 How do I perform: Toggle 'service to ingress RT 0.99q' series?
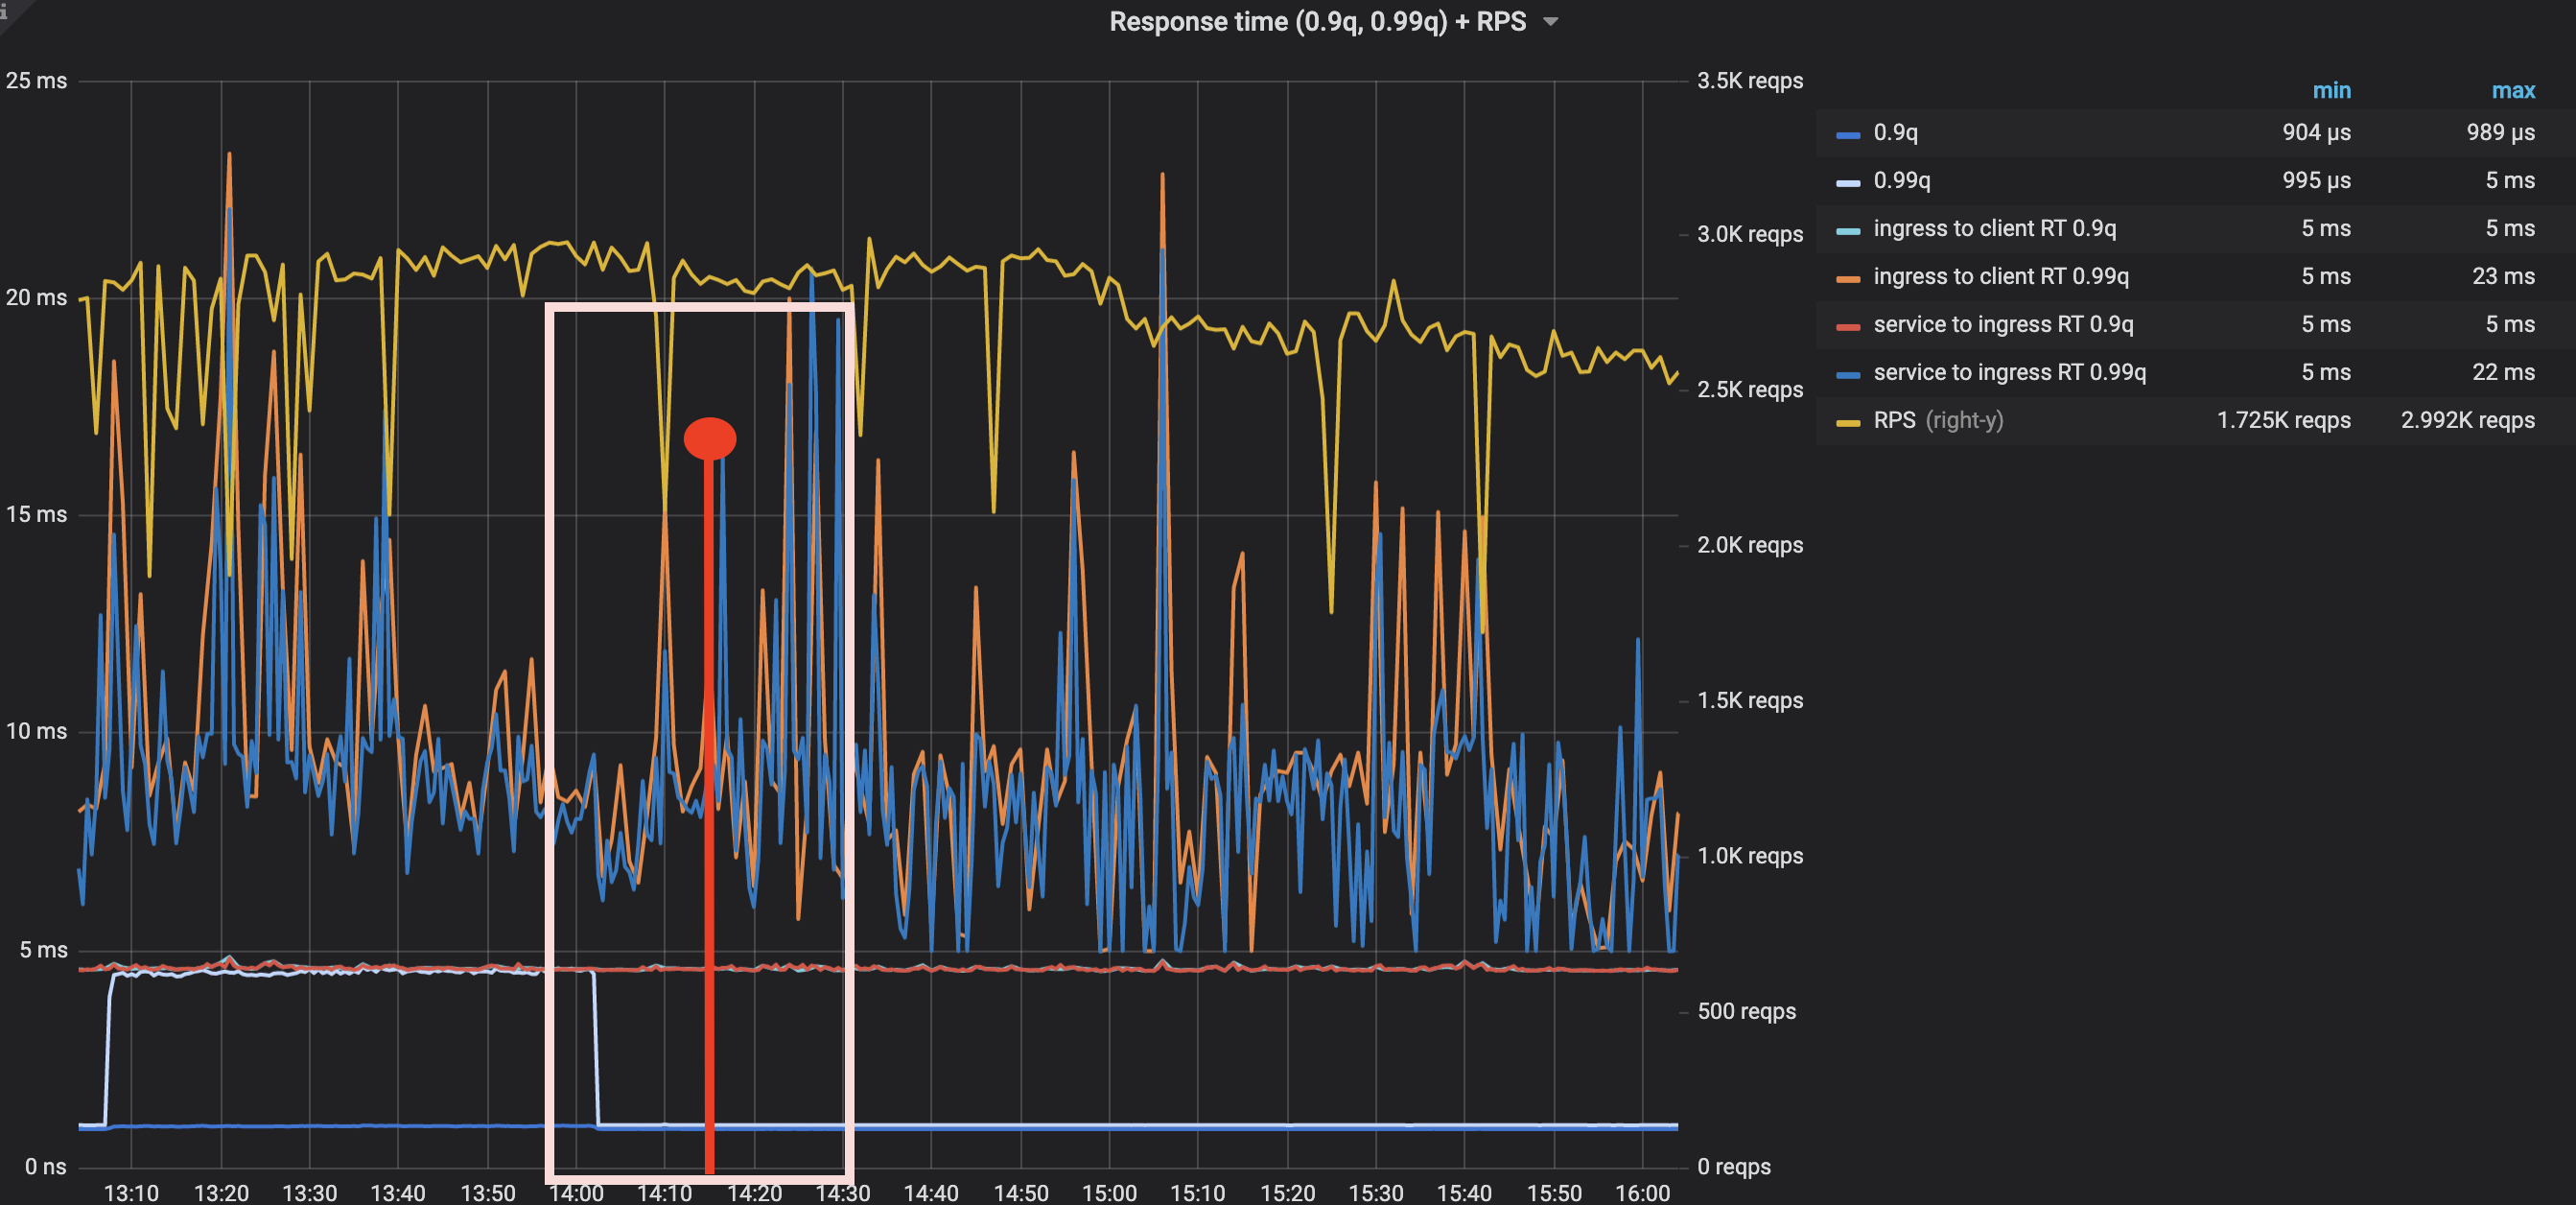coord(2009,373)
